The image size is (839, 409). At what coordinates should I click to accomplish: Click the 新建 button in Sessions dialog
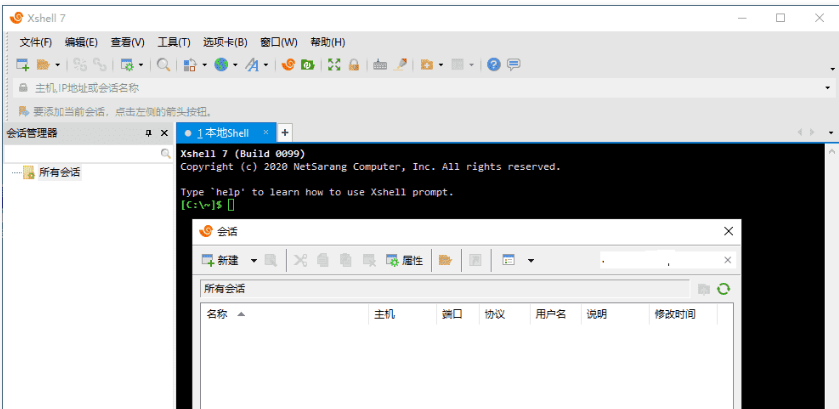point(220,261)
